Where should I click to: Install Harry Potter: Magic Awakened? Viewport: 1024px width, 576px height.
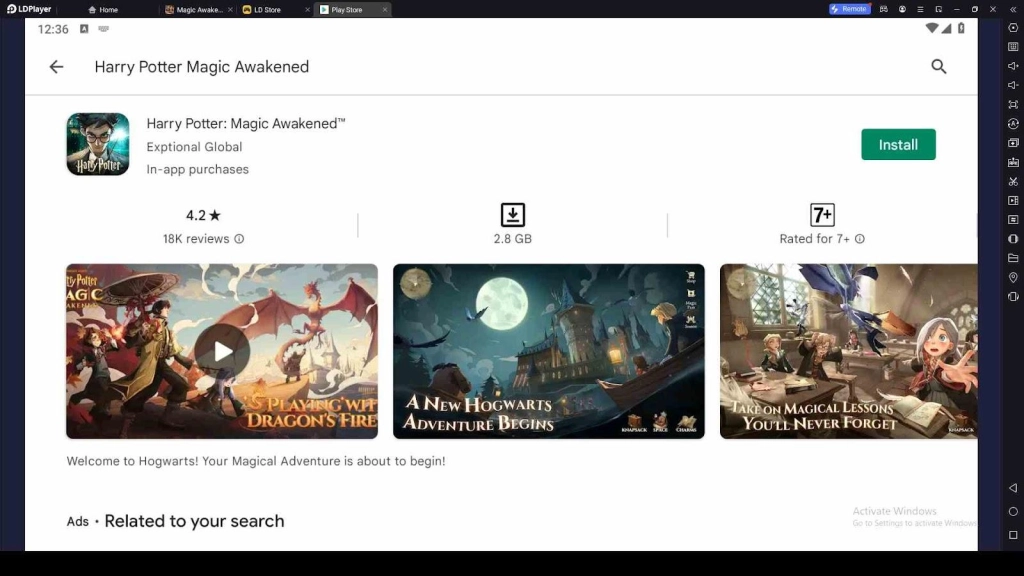[x=898, y=144]
